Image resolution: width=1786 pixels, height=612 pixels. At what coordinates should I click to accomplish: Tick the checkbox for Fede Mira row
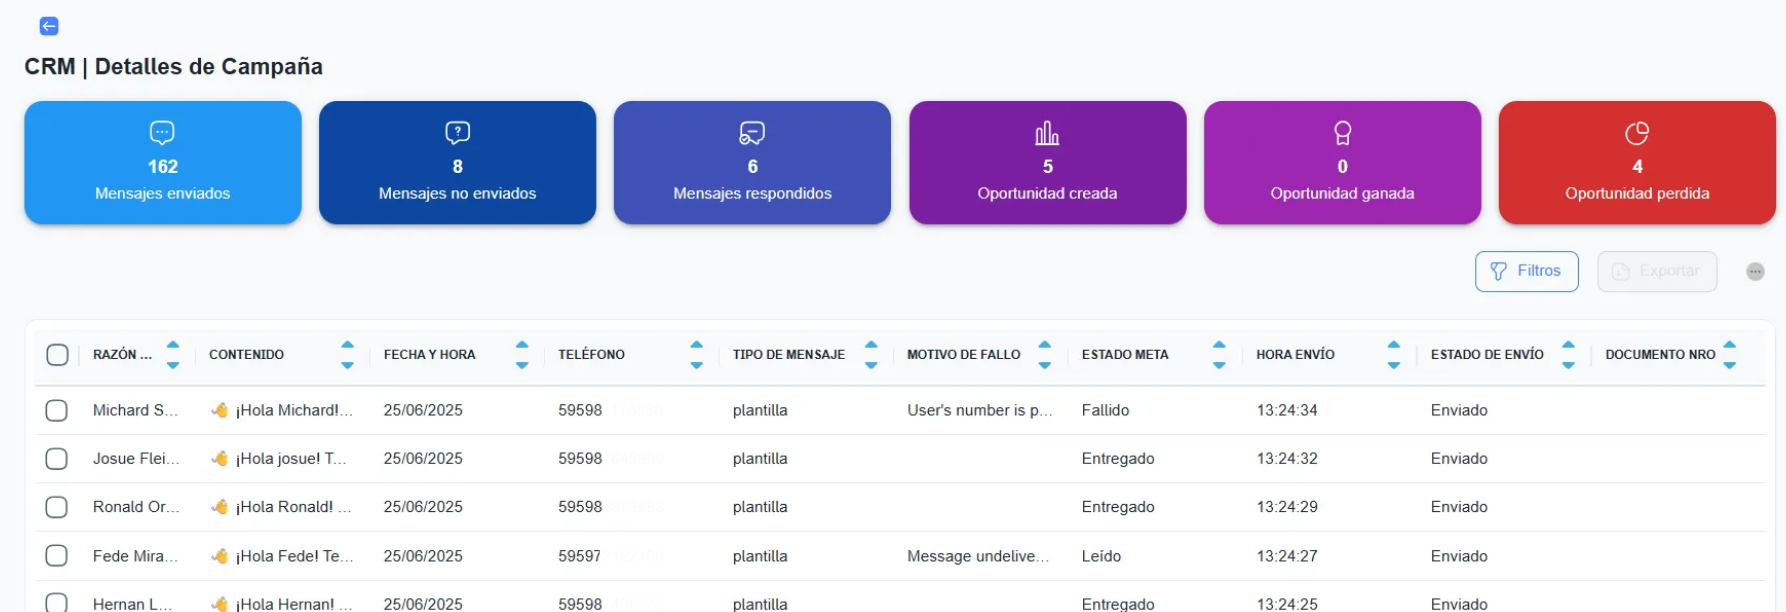(x=57, y=556)
